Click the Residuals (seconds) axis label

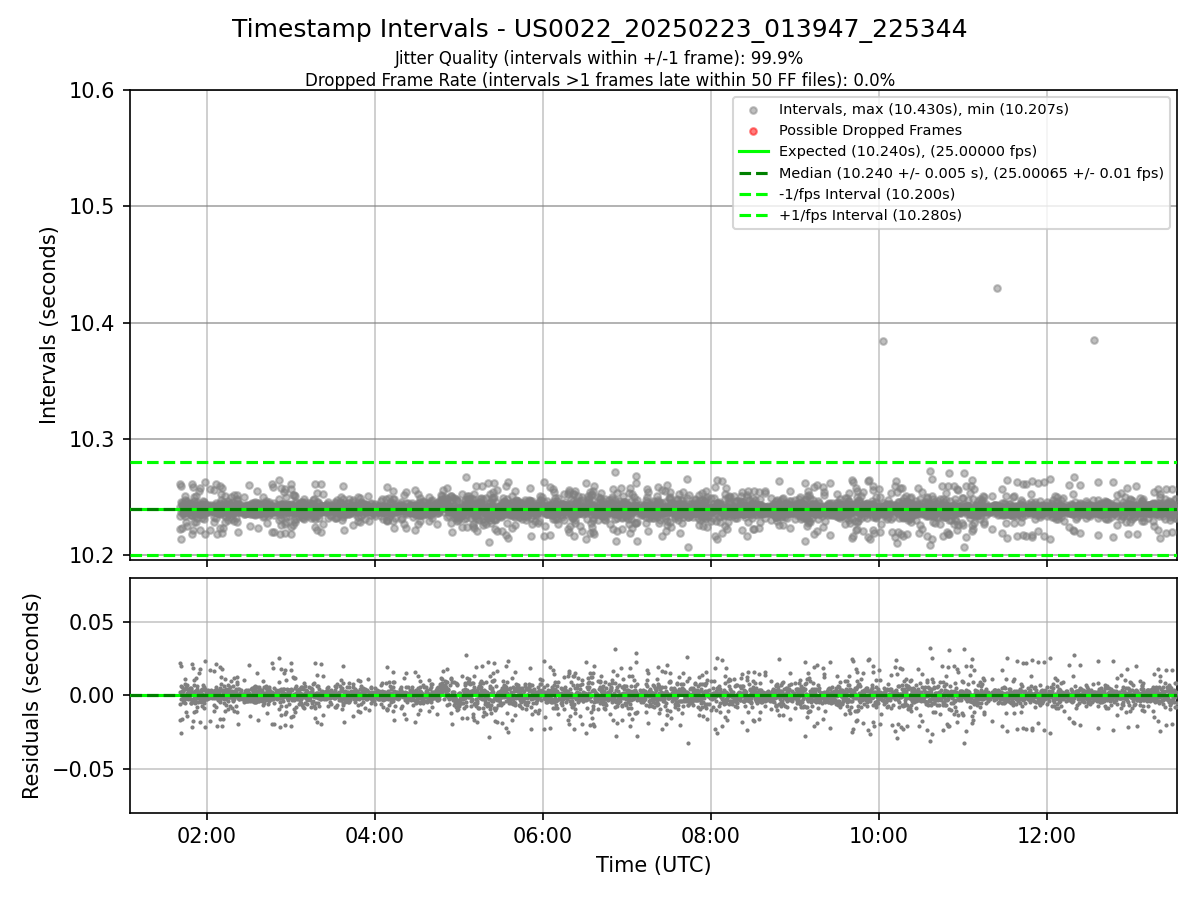[x=31, y=696]
